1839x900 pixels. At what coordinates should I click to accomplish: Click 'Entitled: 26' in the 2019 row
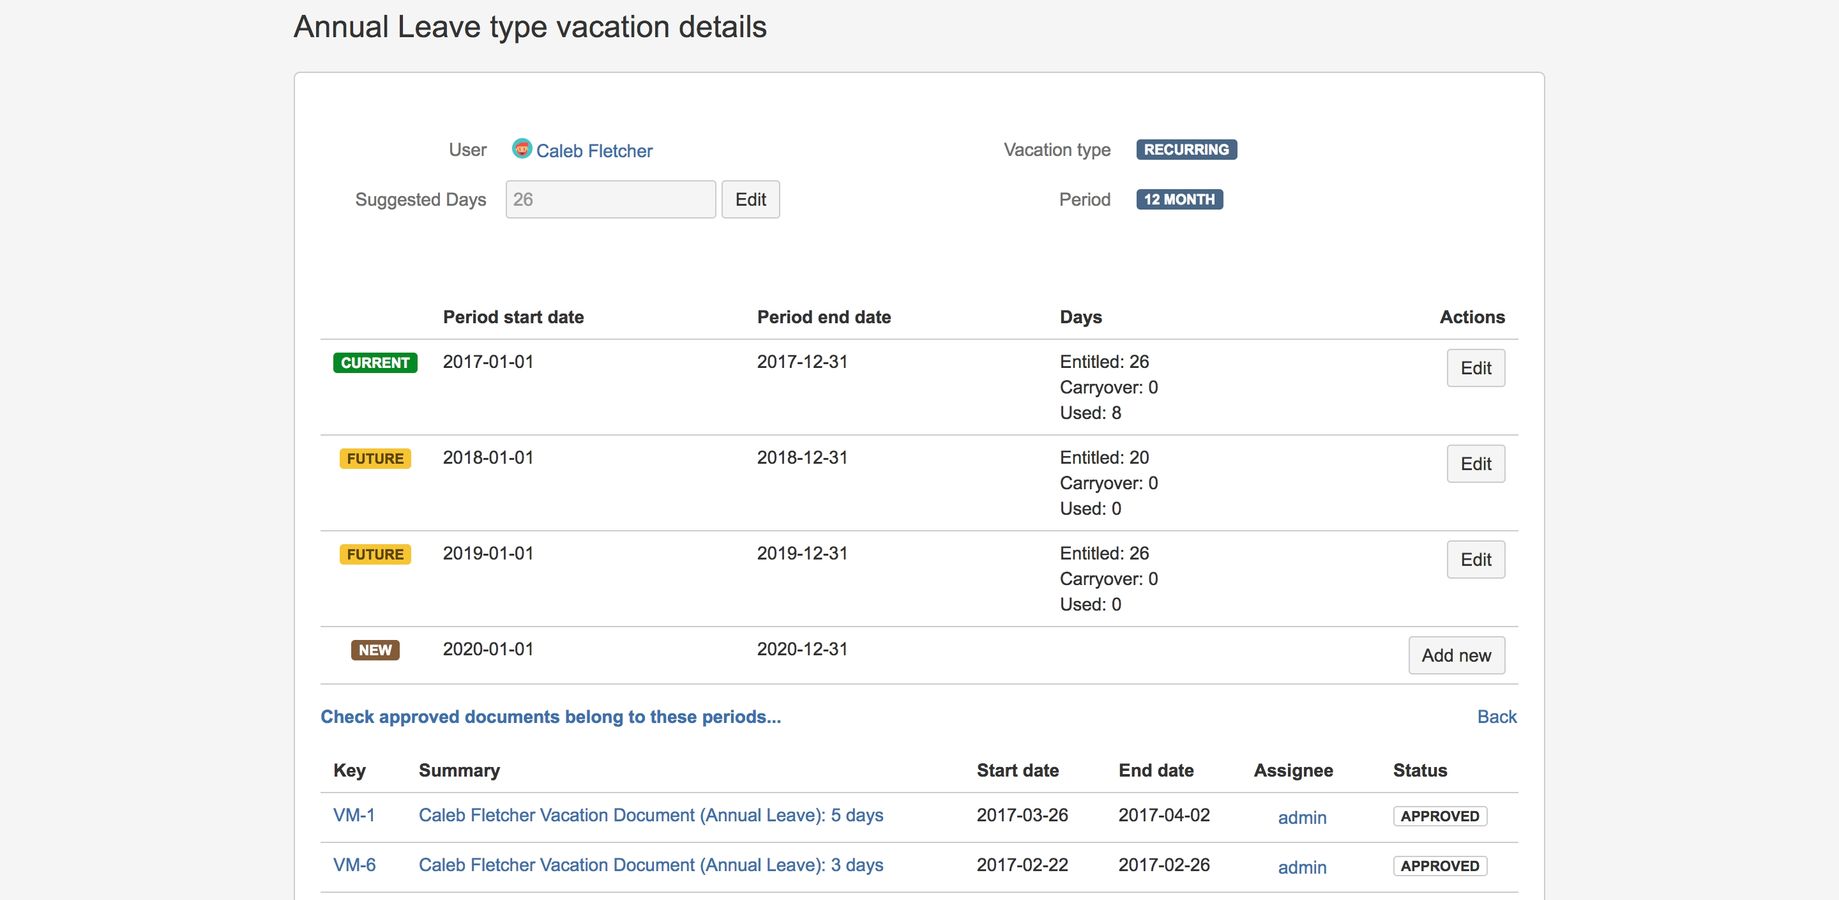coord(1104,554)
